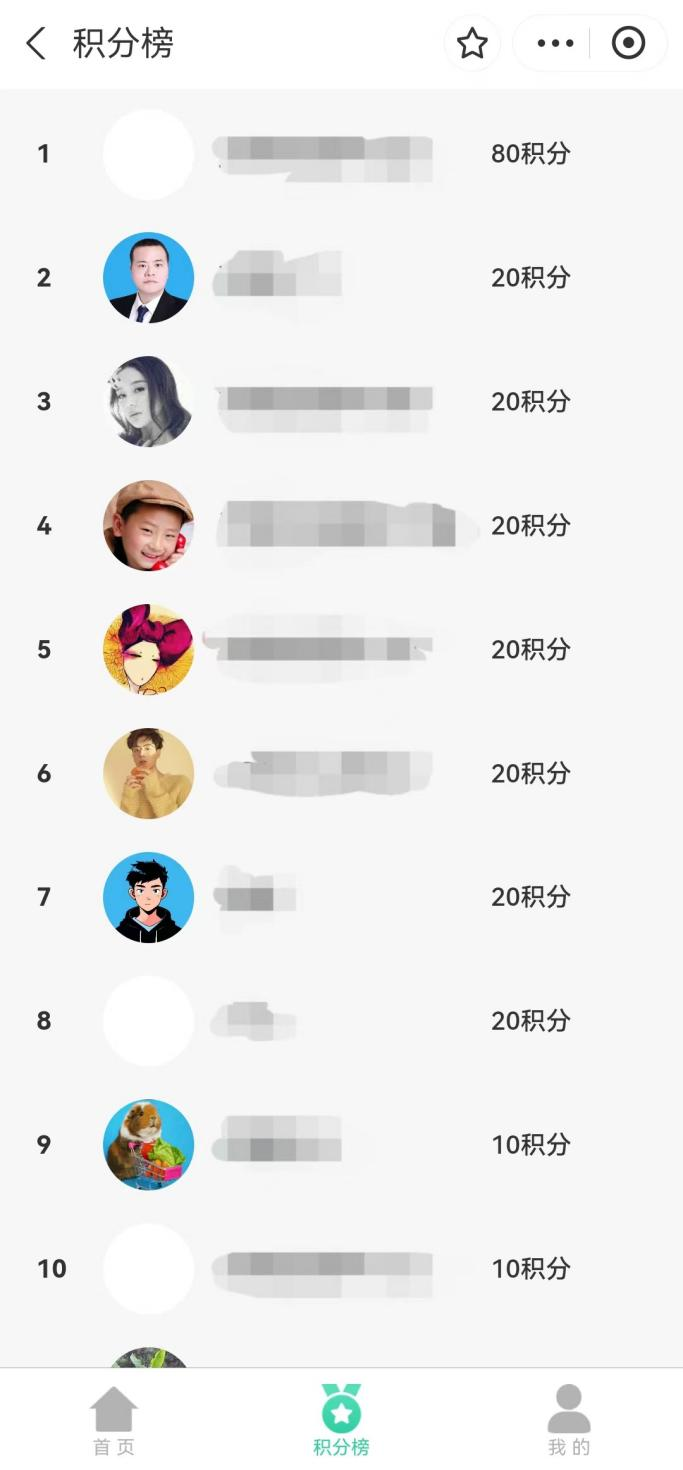This screenshot has width=683, height=1470.
Task: Go to the 我的 profile tab
Action: pos(569,1421)
